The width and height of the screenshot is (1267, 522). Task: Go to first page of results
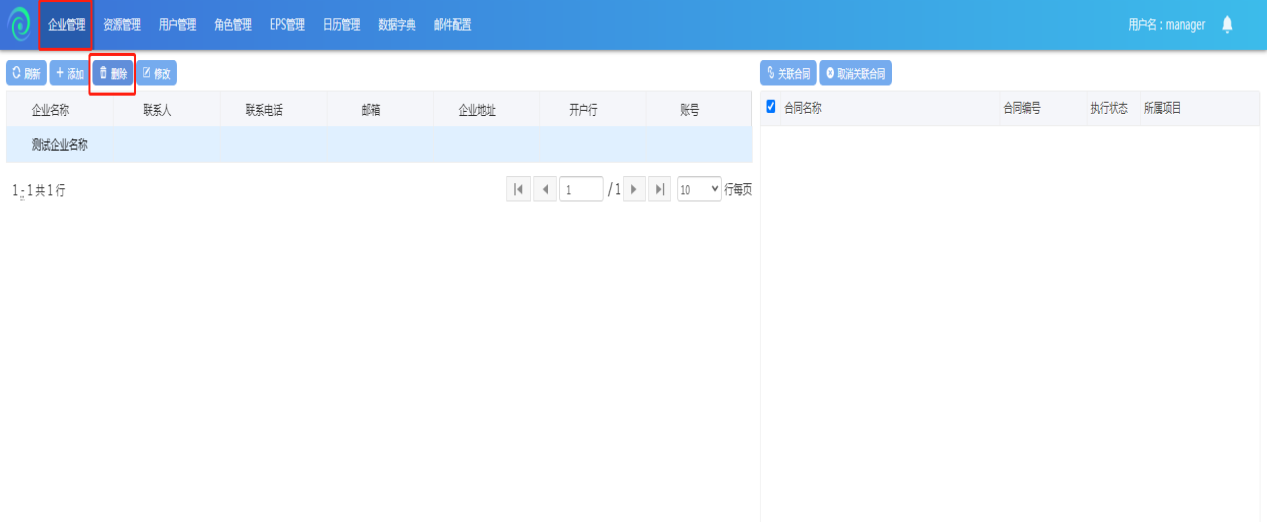pyautogui.click(x=518, y=189)
